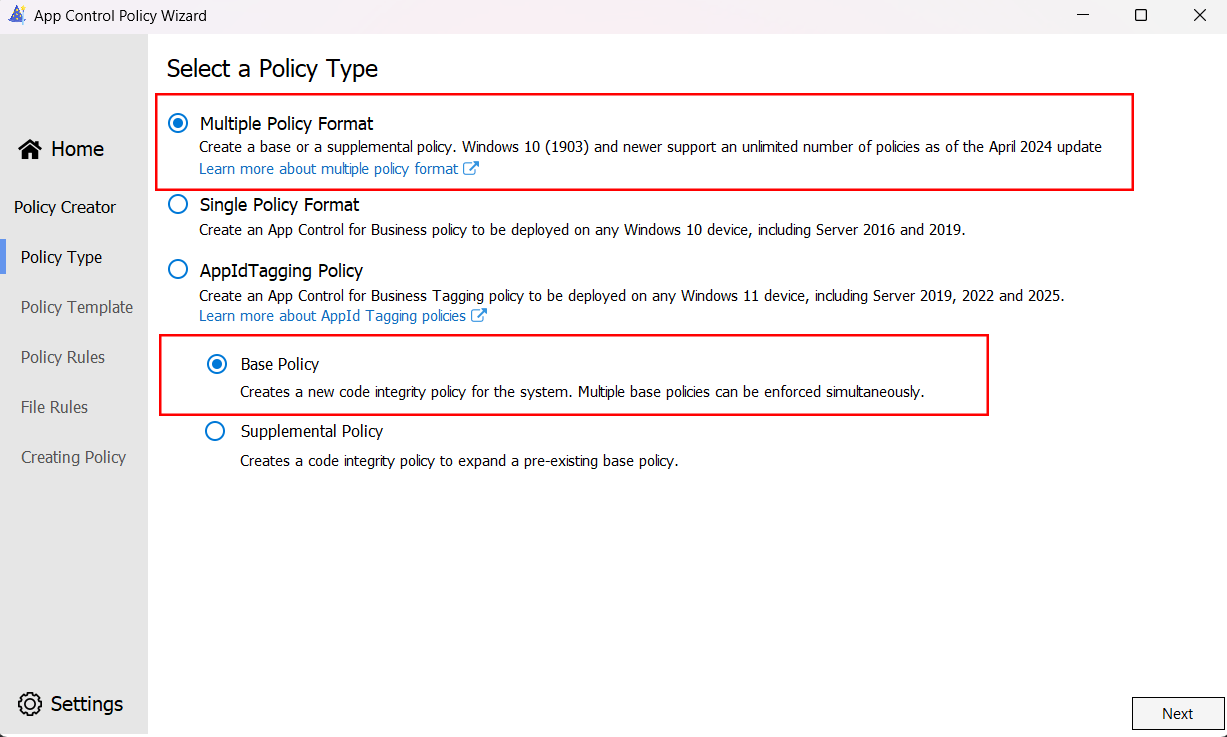Open Settings via the gear icon
This screenshot has height=737, width=1227.
pos(30,704)
